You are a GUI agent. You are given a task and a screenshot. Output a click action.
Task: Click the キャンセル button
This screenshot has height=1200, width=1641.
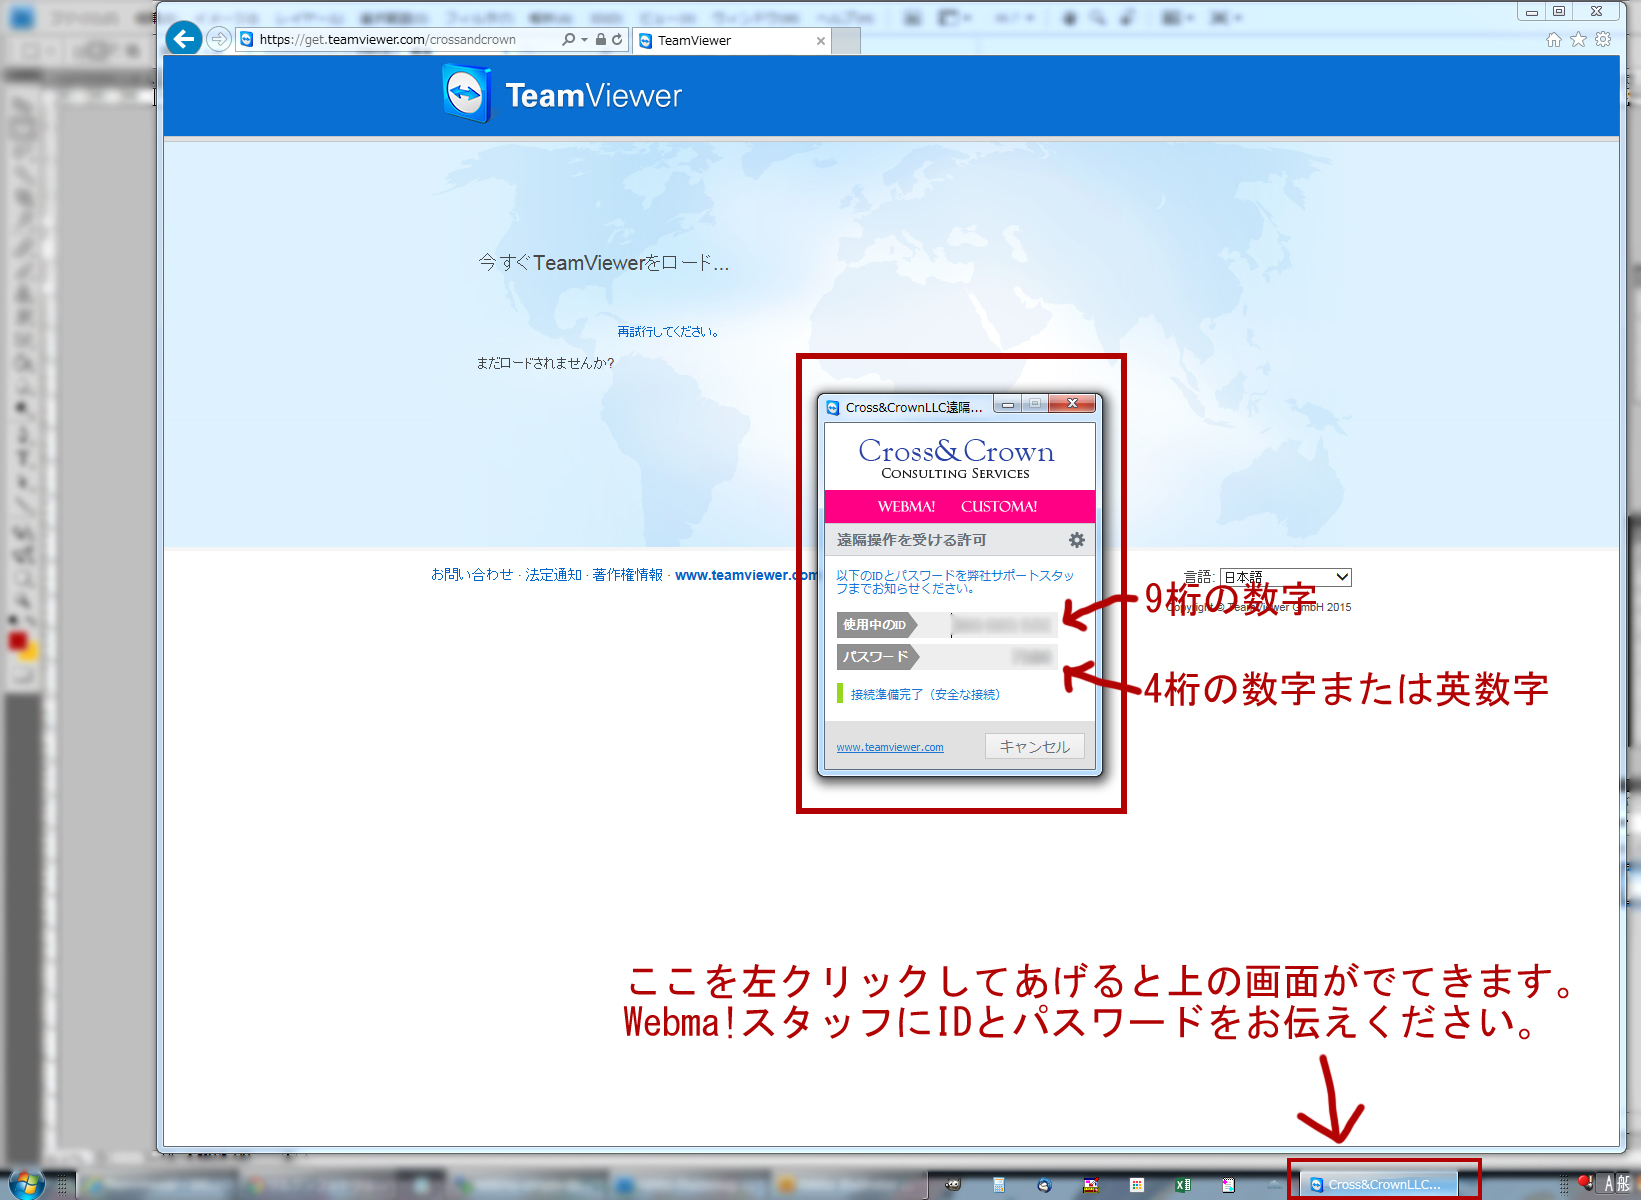tap(1034, 746)
